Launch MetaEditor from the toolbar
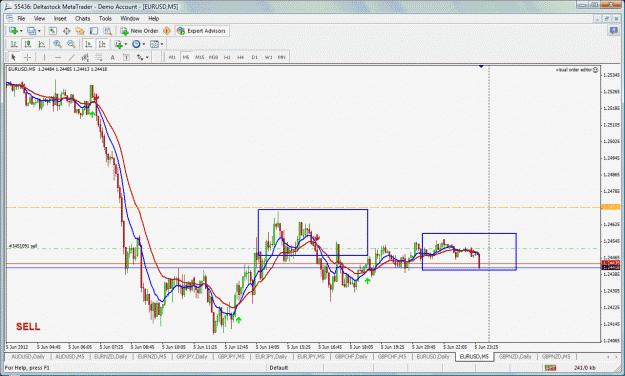This screenshot has width=625, height=376. pos(167,31)
